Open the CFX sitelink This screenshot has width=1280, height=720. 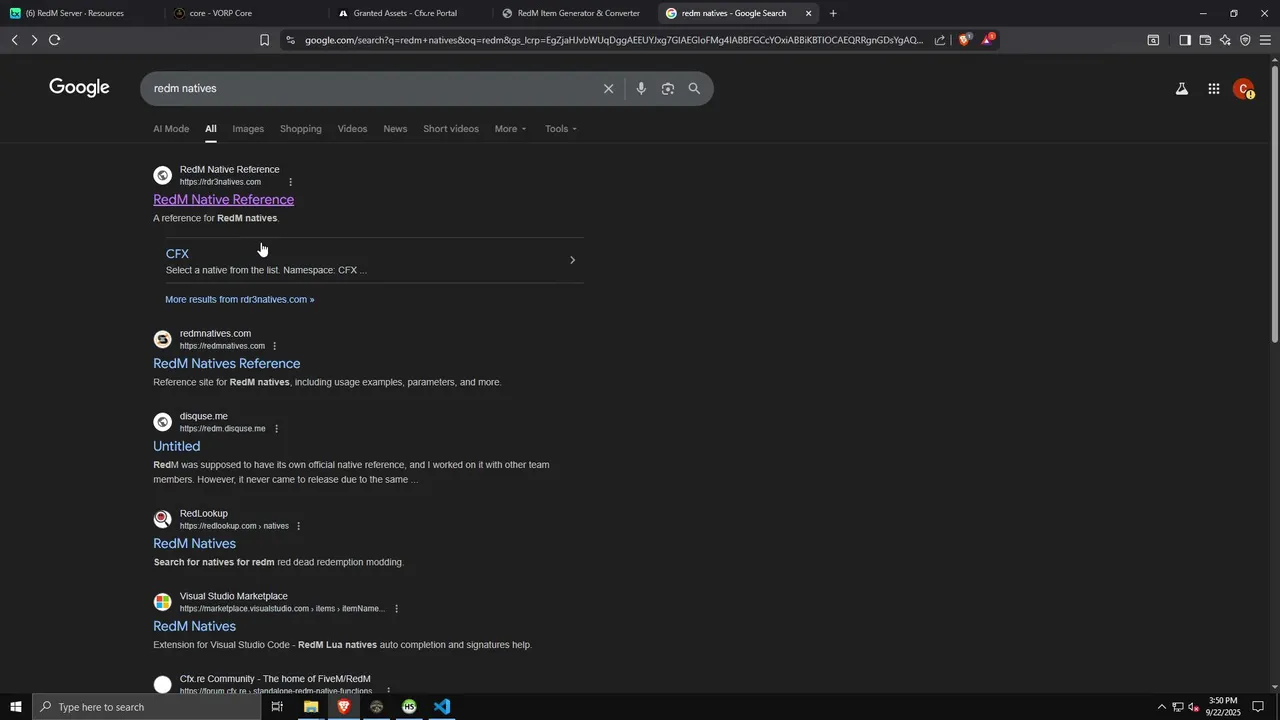(x=177, y=254)
